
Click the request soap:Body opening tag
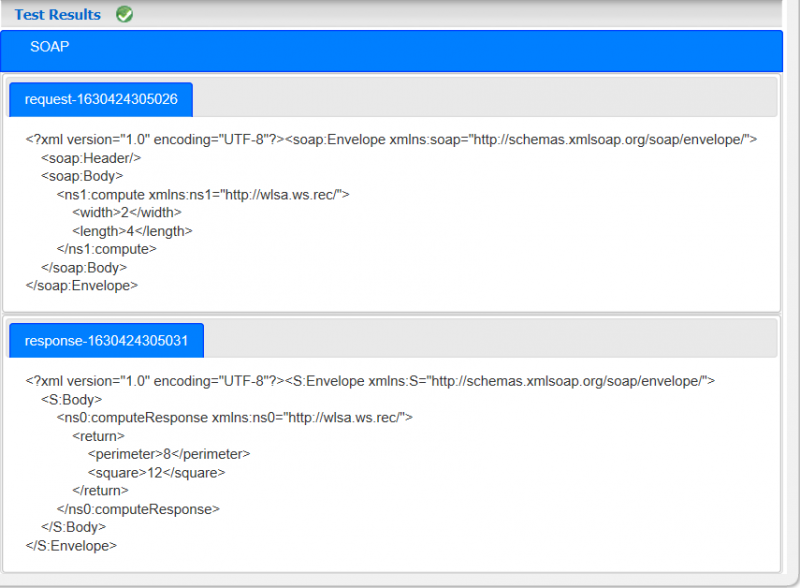[x=82, y=176]
